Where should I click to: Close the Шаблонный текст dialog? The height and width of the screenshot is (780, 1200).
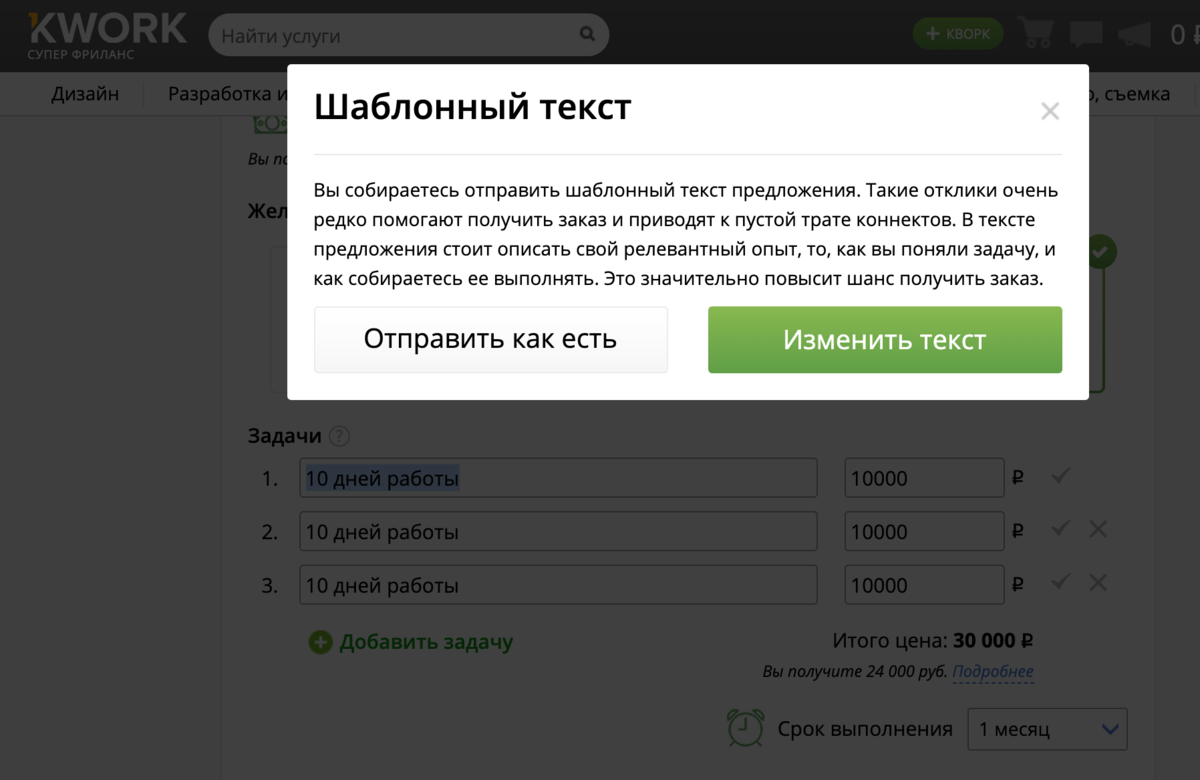(1049, 111)
